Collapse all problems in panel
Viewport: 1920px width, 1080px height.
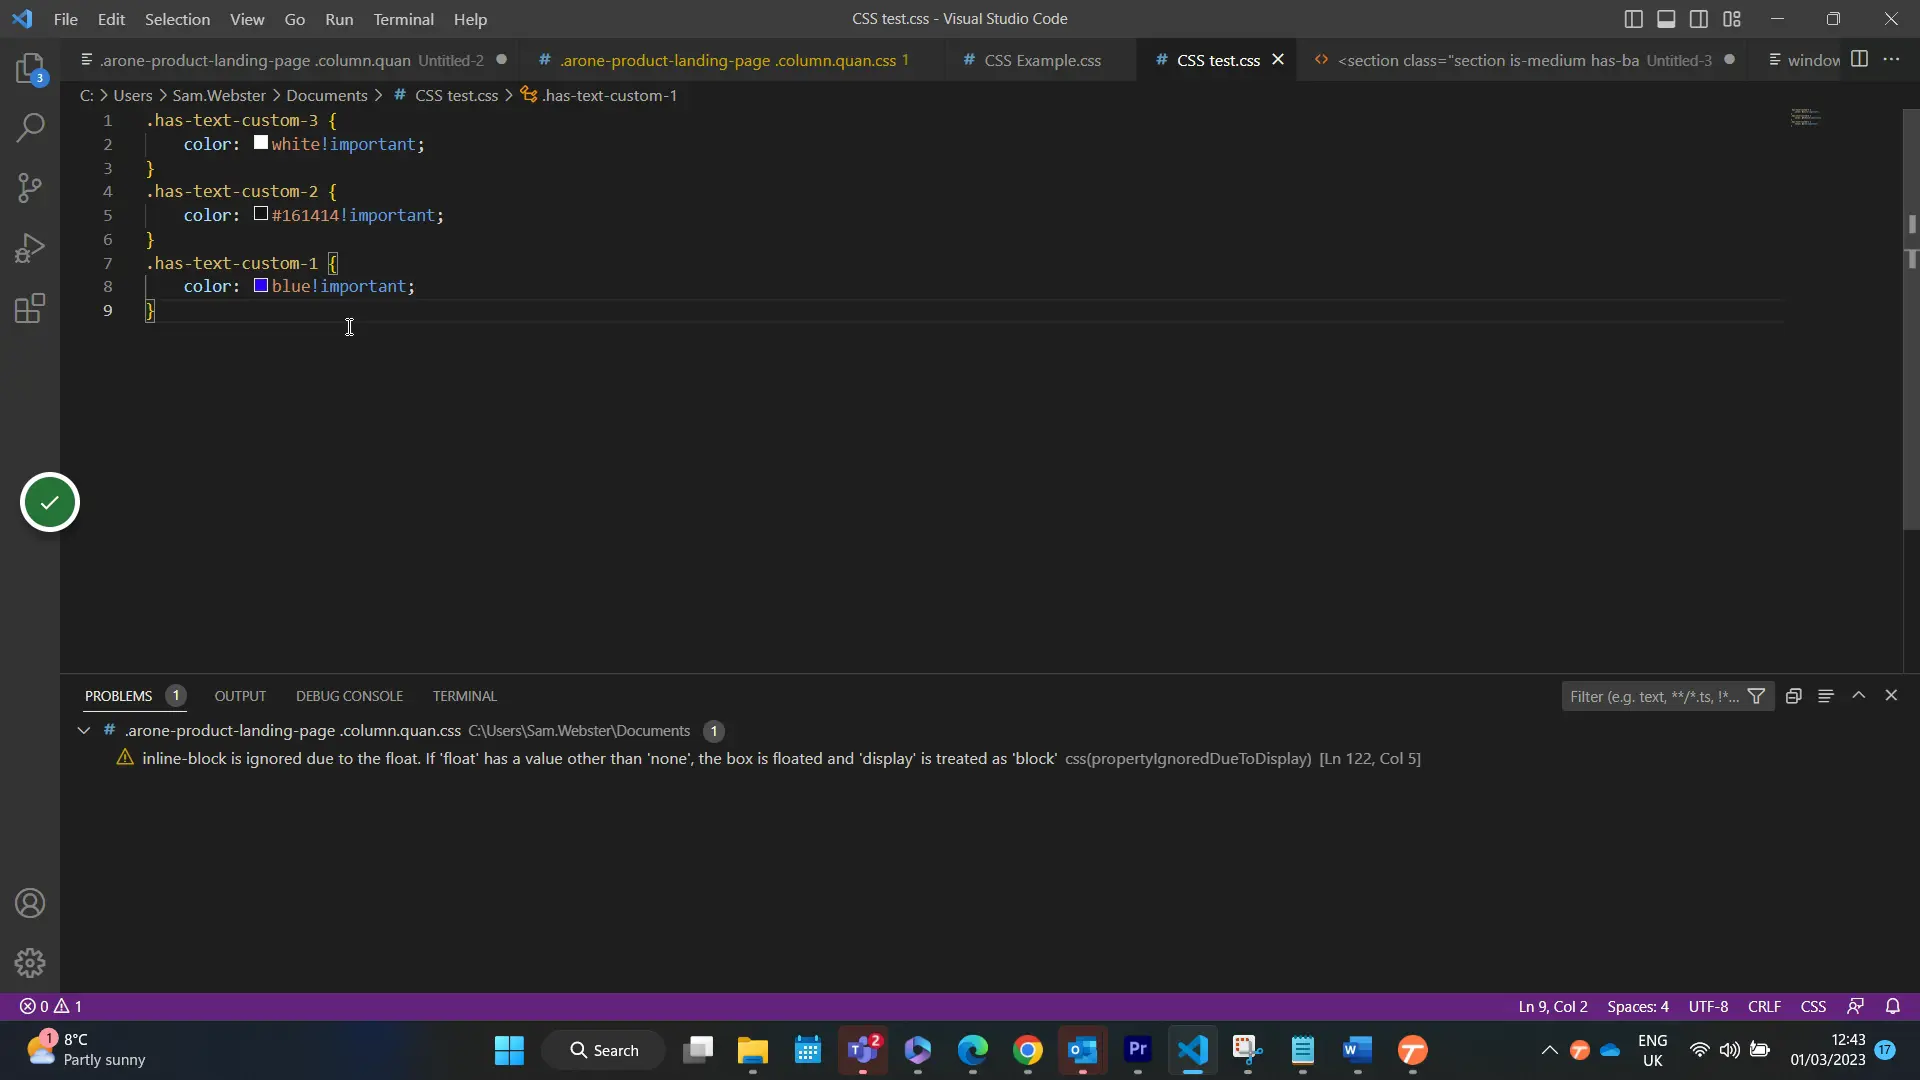[1793, 696]
